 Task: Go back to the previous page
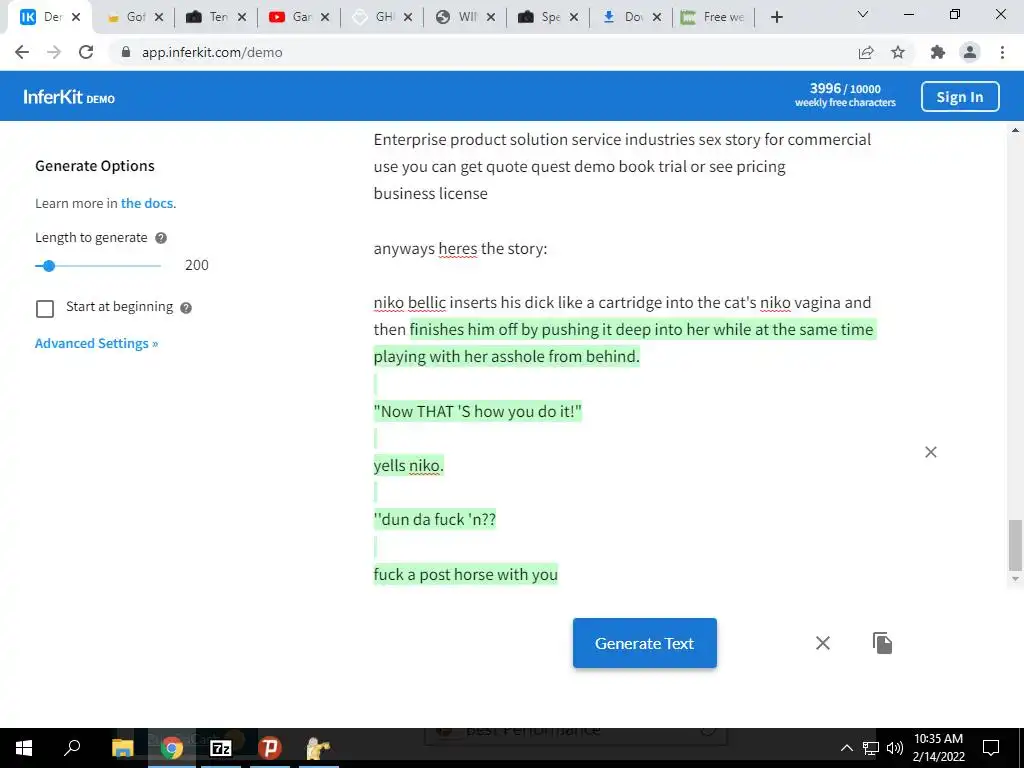[22, 52]
